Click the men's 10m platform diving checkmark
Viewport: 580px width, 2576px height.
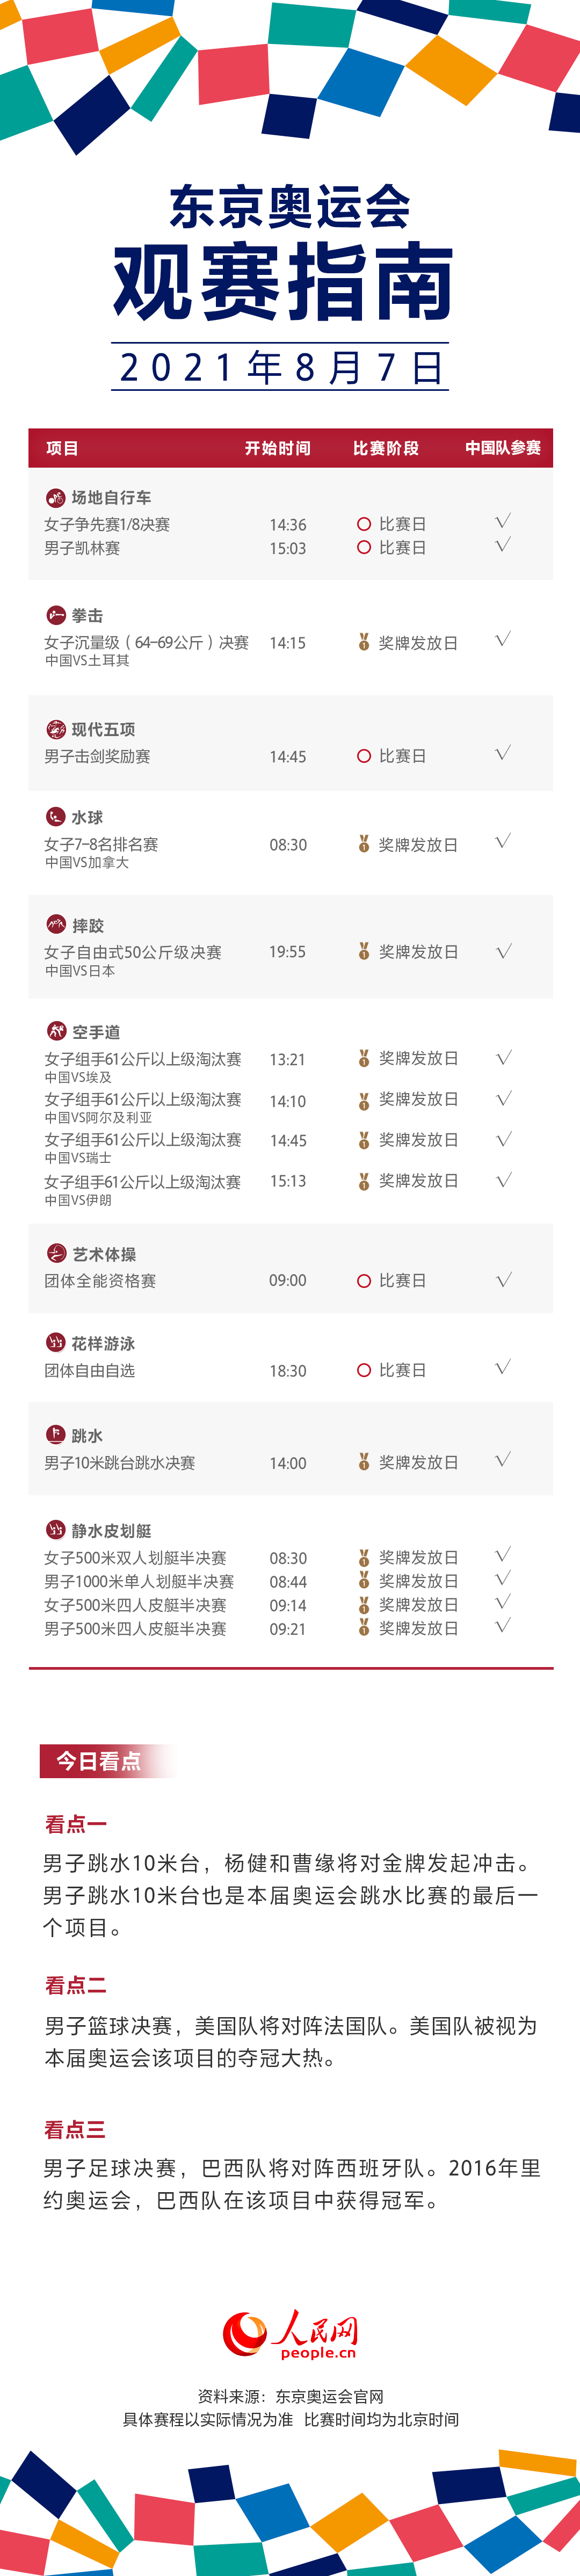(x=503, y=1460)
